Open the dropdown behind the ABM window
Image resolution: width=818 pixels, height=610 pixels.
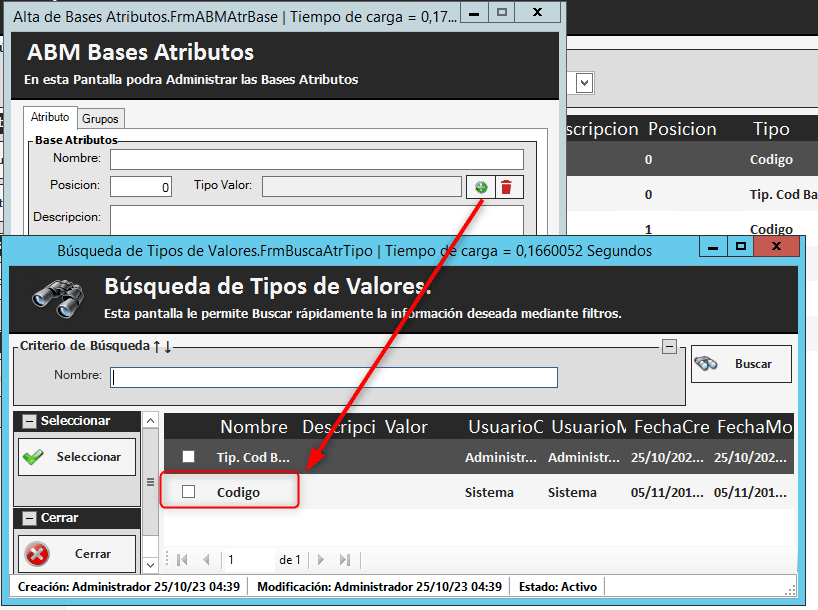pyautogui.click(x=584, y=83)
